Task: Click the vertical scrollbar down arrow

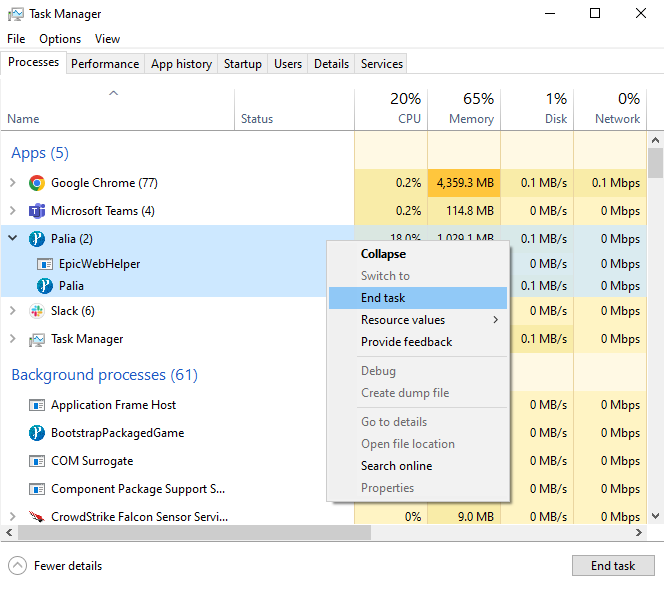Action: click(656, 516)
